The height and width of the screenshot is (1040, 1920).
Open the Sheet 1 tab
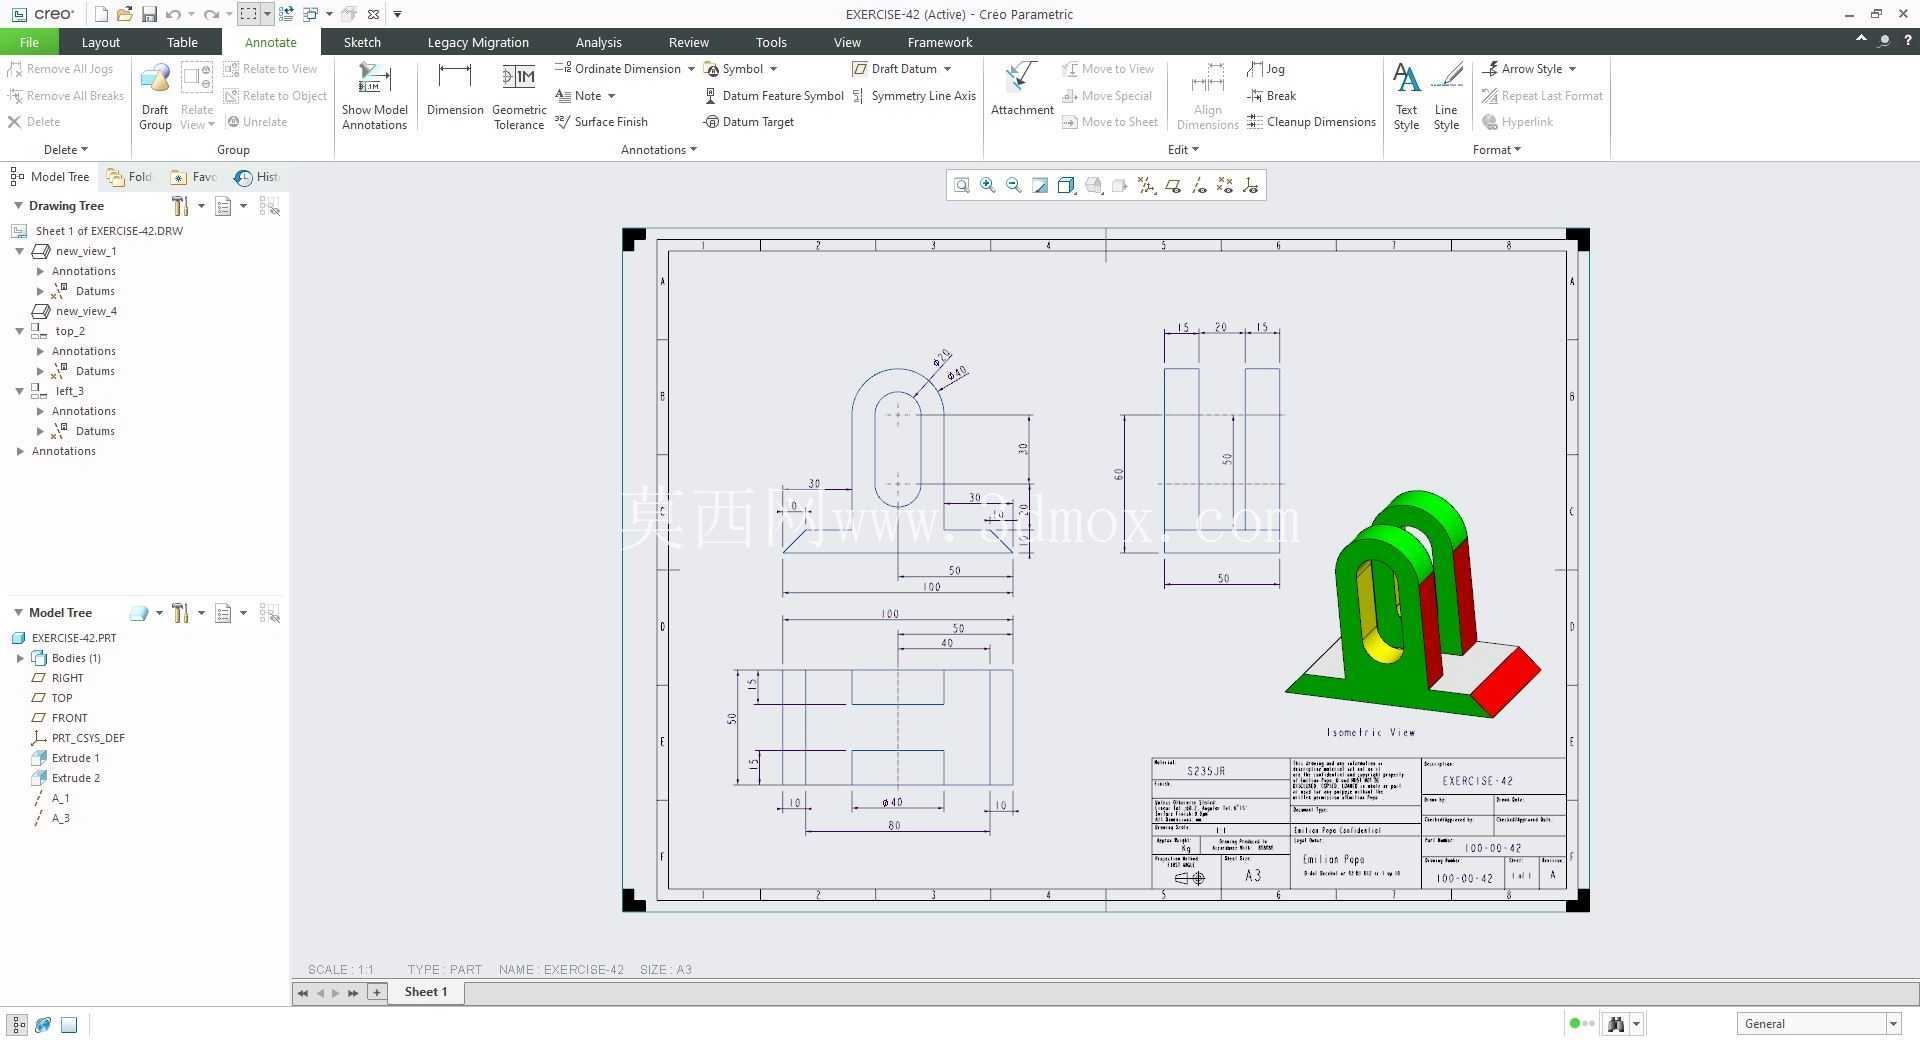(426, 992)
